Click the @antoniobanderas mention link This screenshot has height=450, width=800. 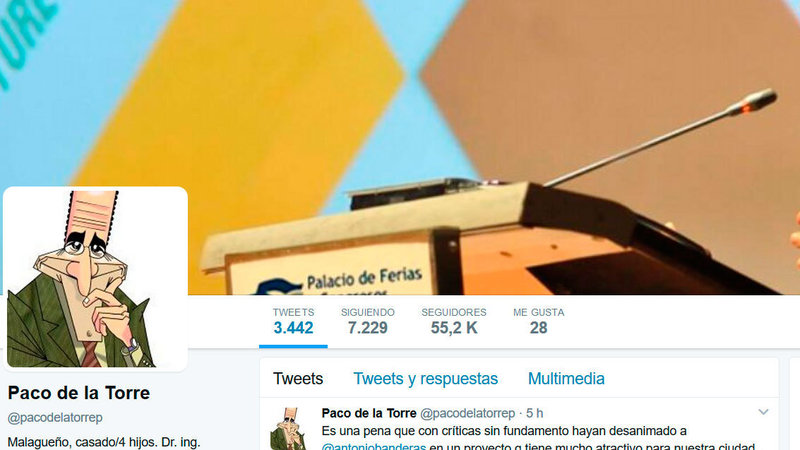[374, 446]
